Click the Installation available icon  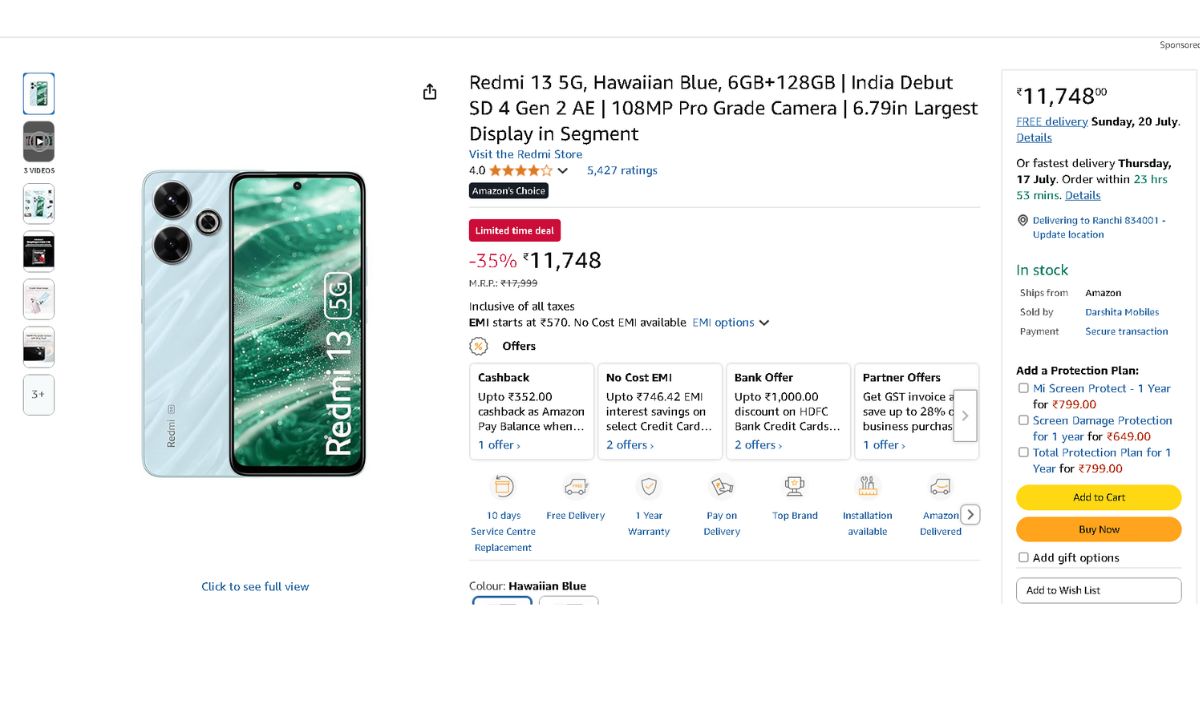tap(868, 487)
